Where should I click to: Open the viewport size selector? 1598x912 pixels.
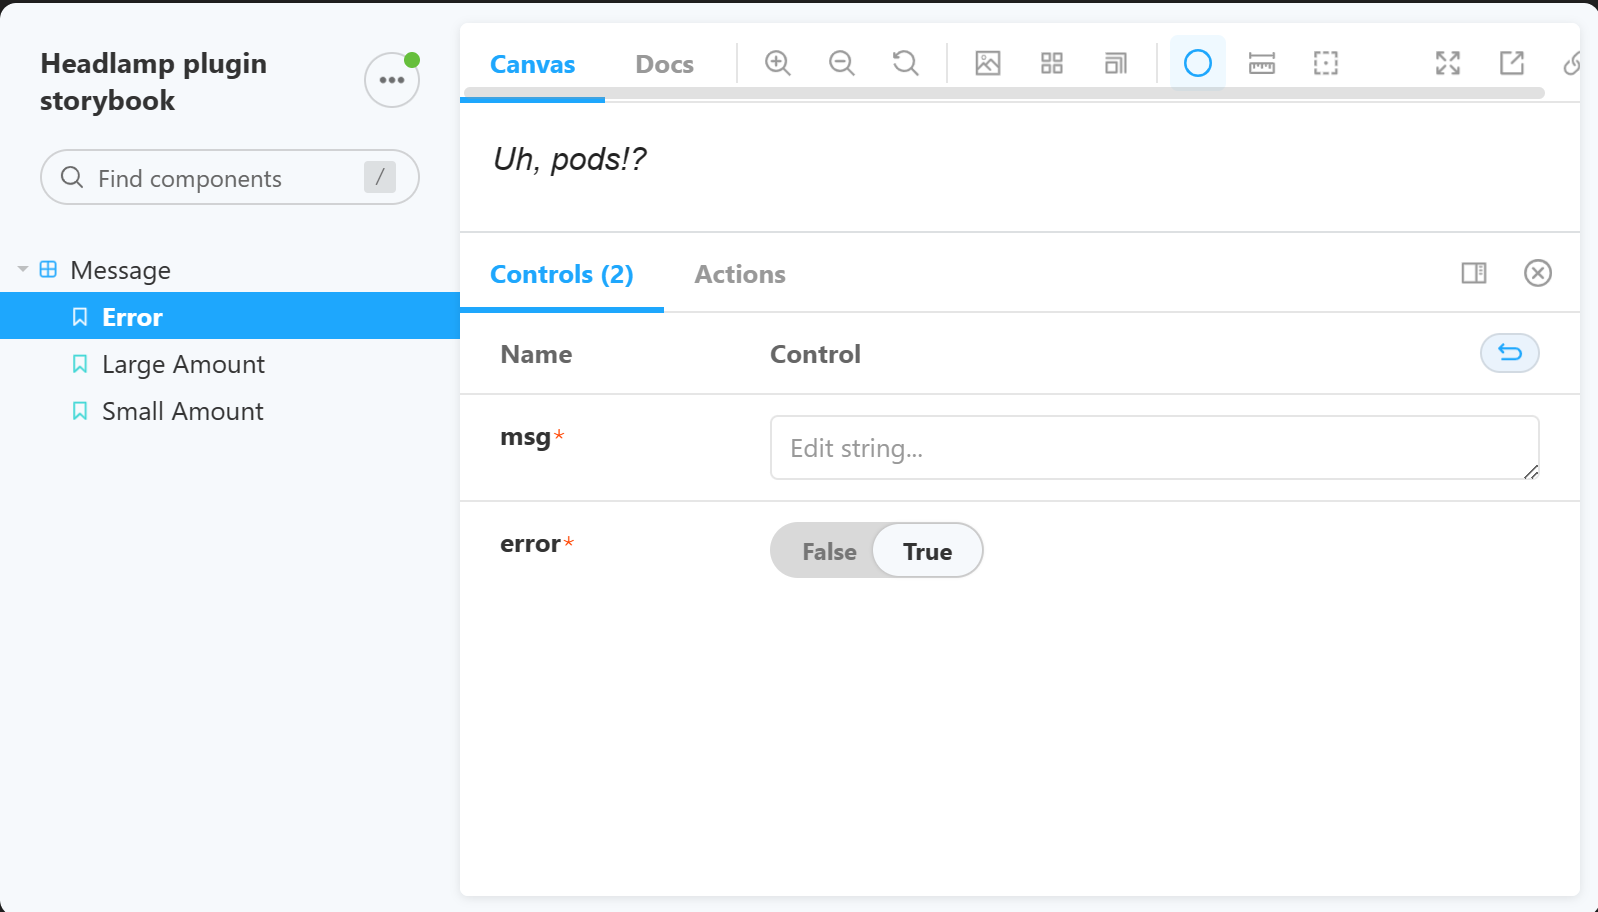1116,63
